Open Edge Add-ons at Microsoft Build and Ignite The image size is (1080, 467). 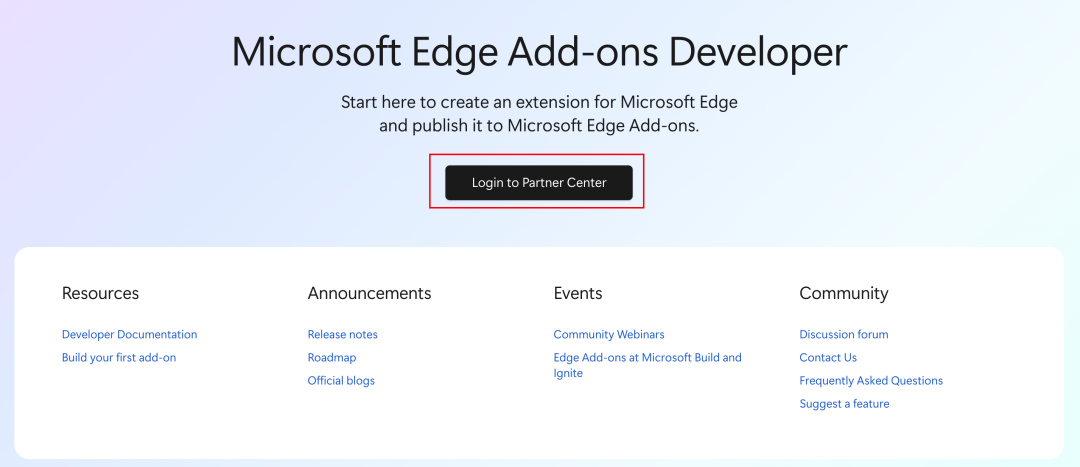(x=647, y=358)
